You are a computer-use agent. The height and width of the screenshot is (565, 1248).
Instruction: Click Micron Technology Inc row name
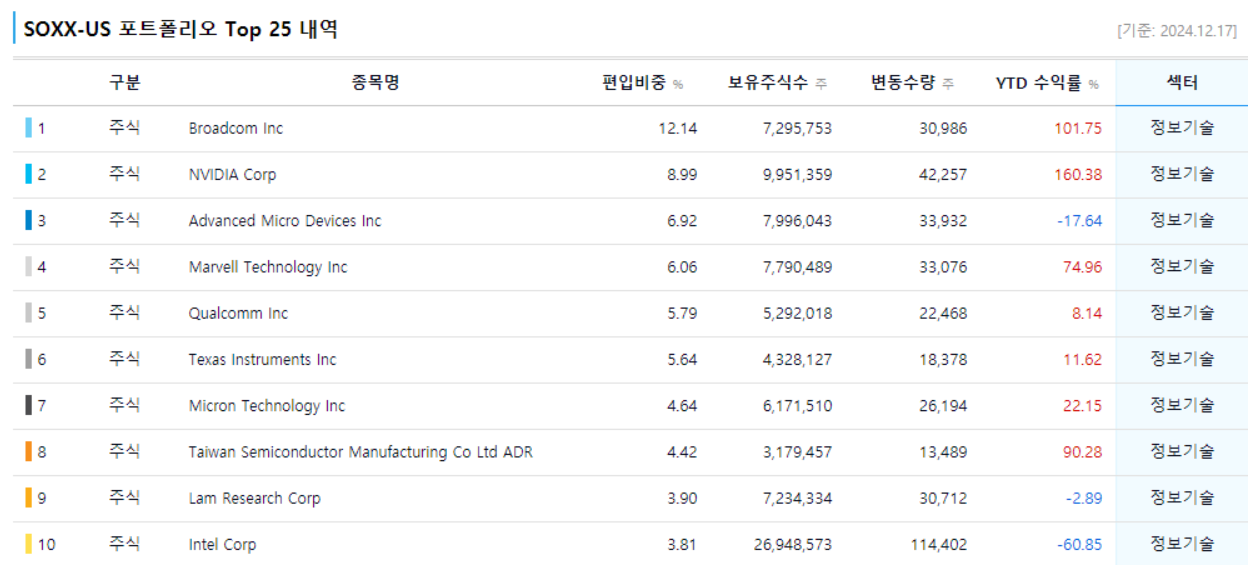point(267,406)
